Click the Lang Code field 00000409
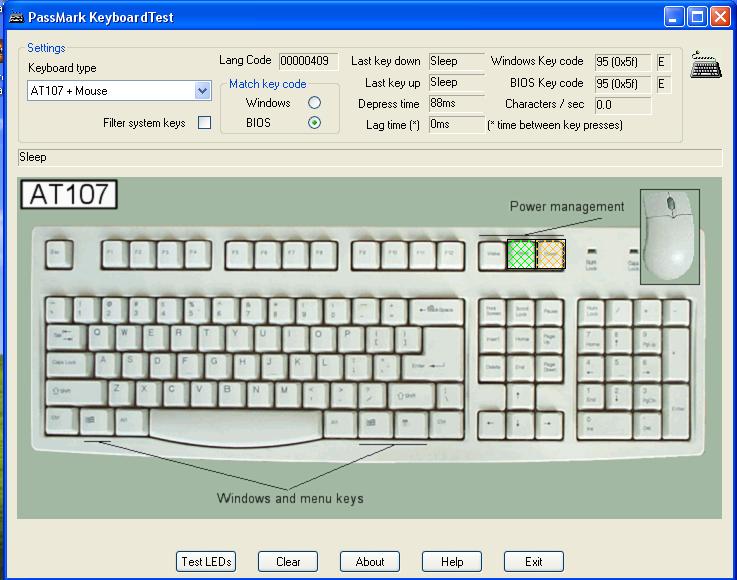Viewport: 737px width, 580px height. click(x=308, y=61)
